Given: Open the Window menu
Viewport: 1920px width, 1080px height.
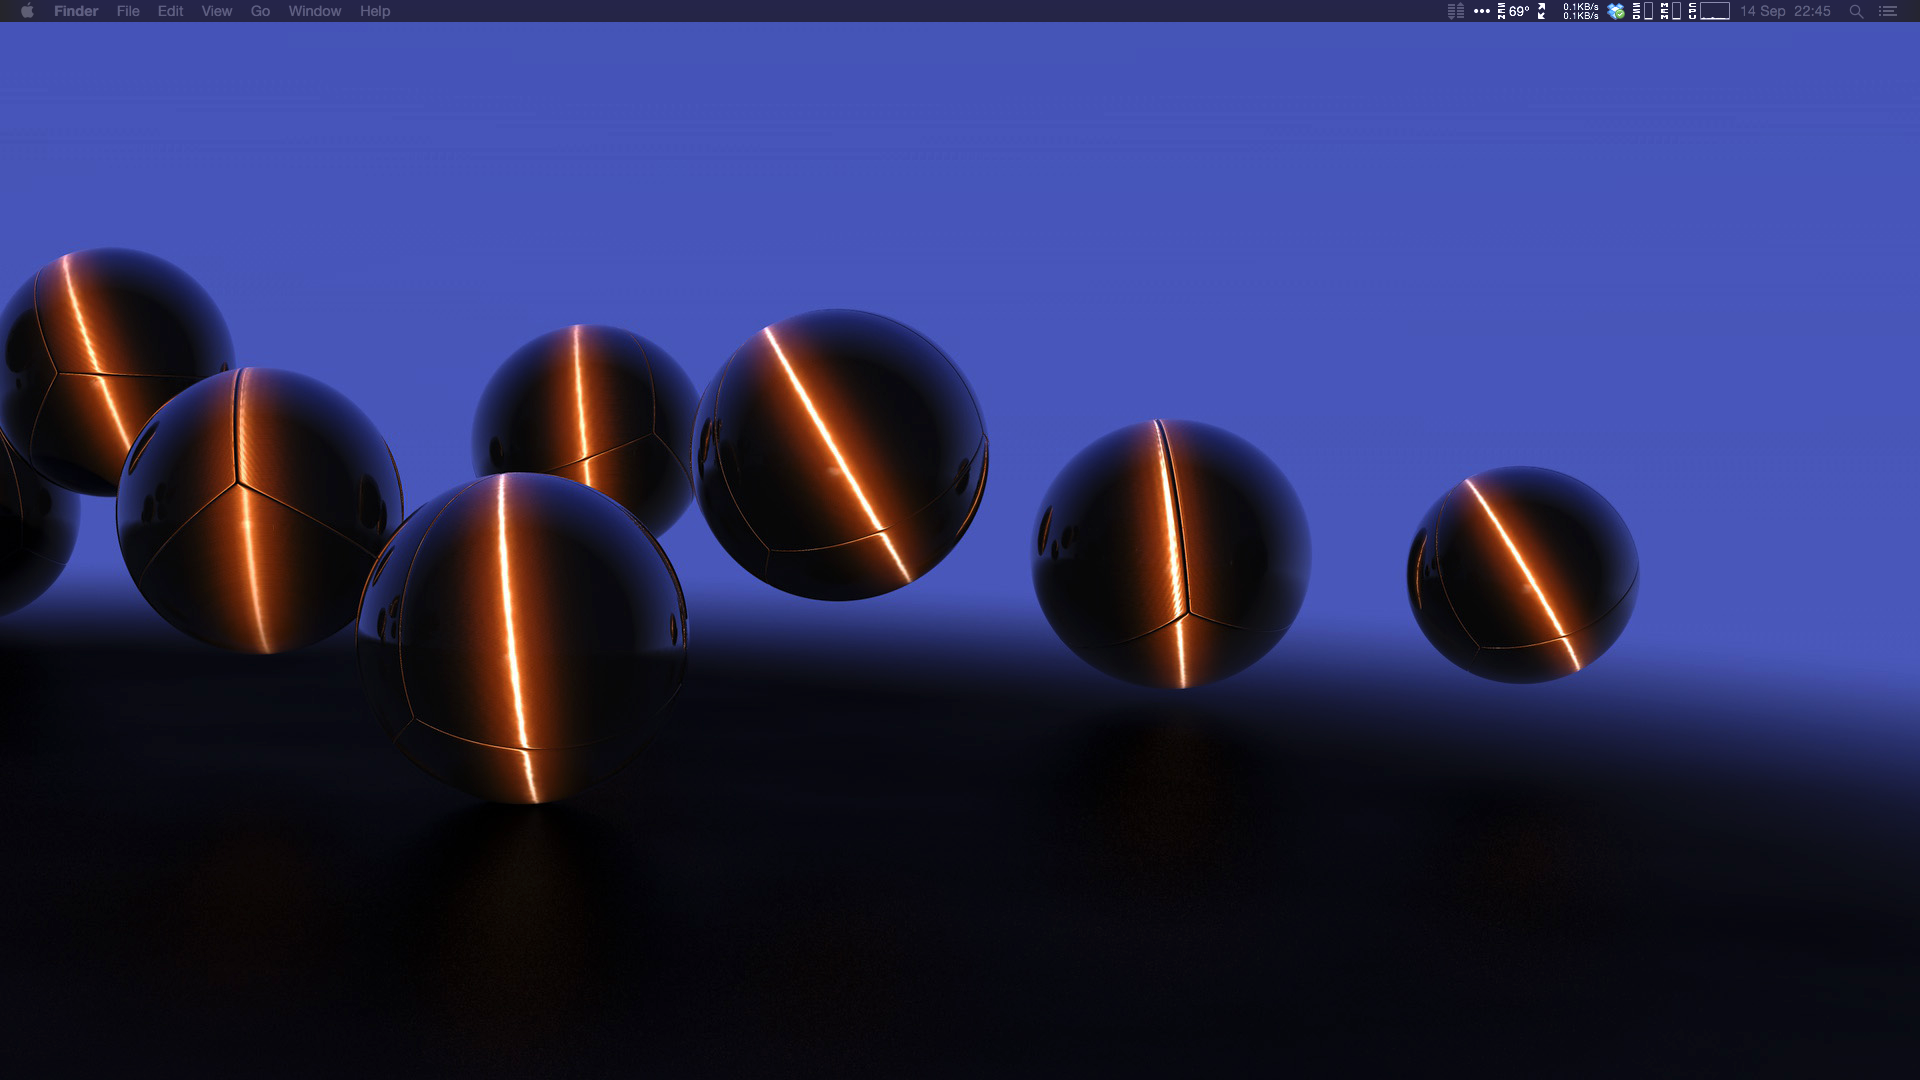Looking at the screenshot, I should click(314, 11).
